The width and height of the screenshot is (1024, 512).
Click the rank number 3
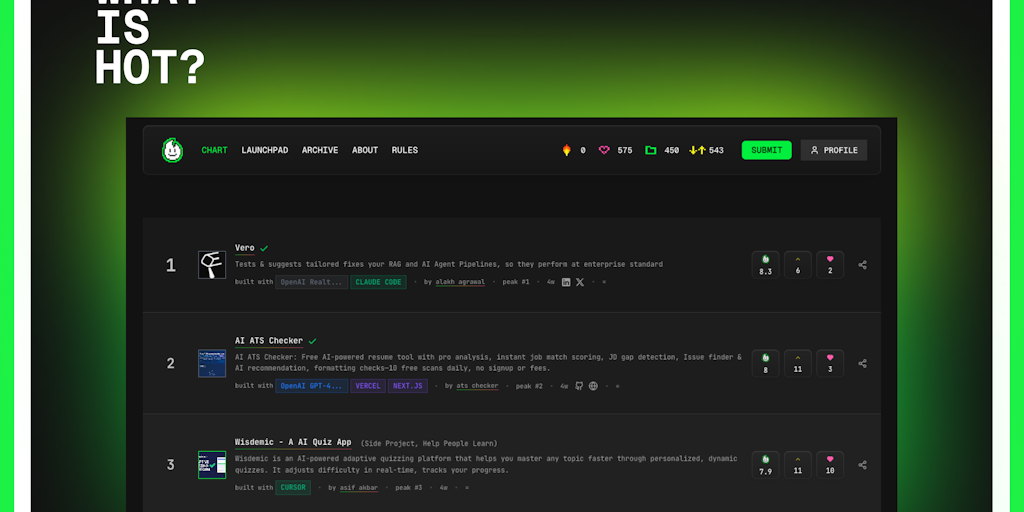tap(170, 465)
